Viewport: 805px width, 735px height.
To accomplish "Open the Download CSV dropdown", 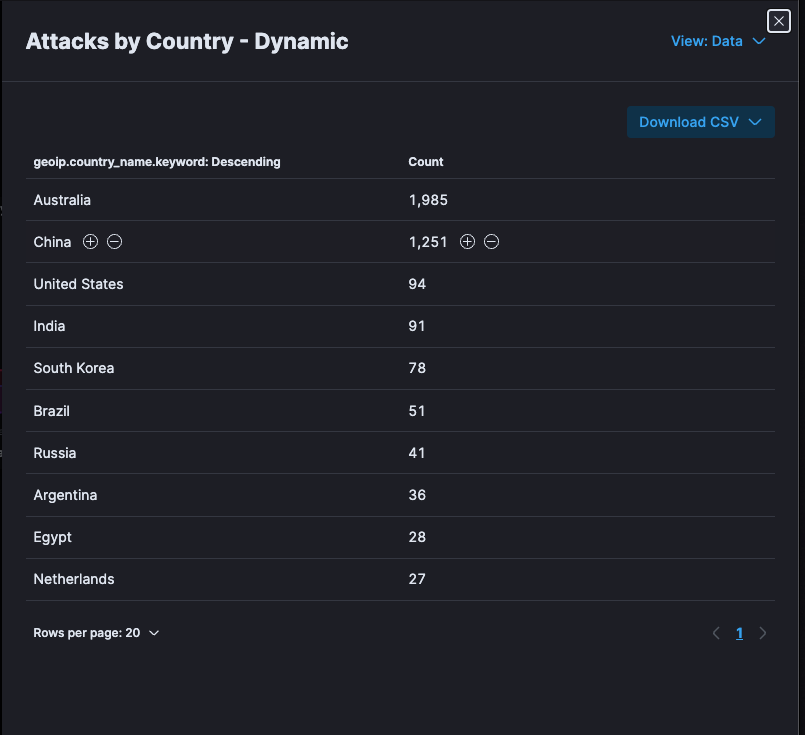I will pos(700,121).
